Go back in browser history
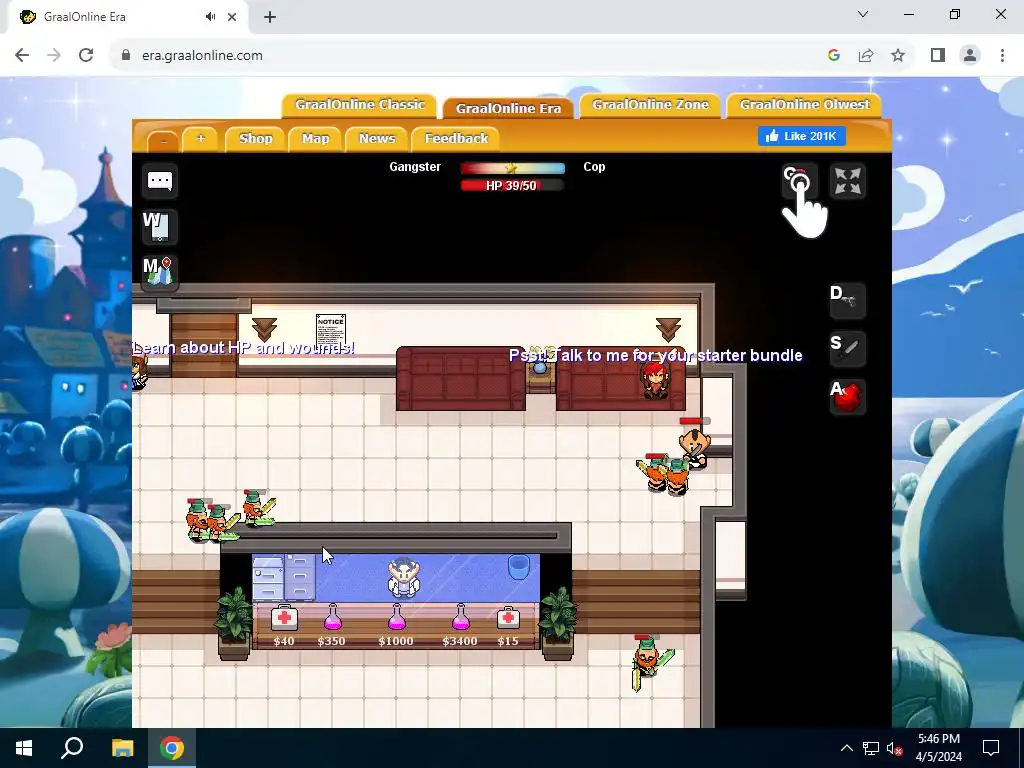Screen dimensions: 1024x768 pyautogui.click(x=22, y=56)
